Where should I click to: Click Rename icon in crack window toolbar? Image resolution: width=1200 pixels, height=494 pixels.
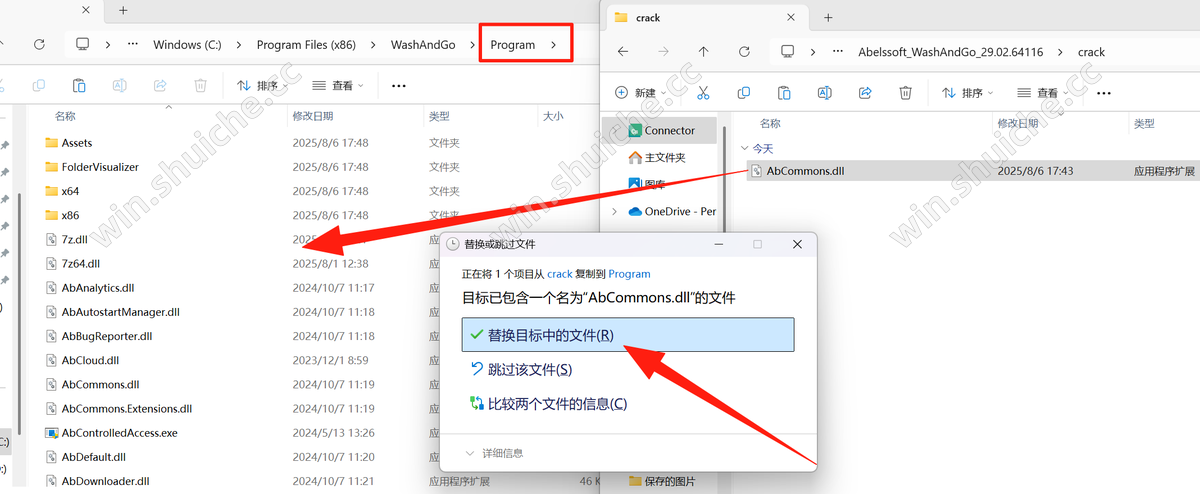click(824, 93)
